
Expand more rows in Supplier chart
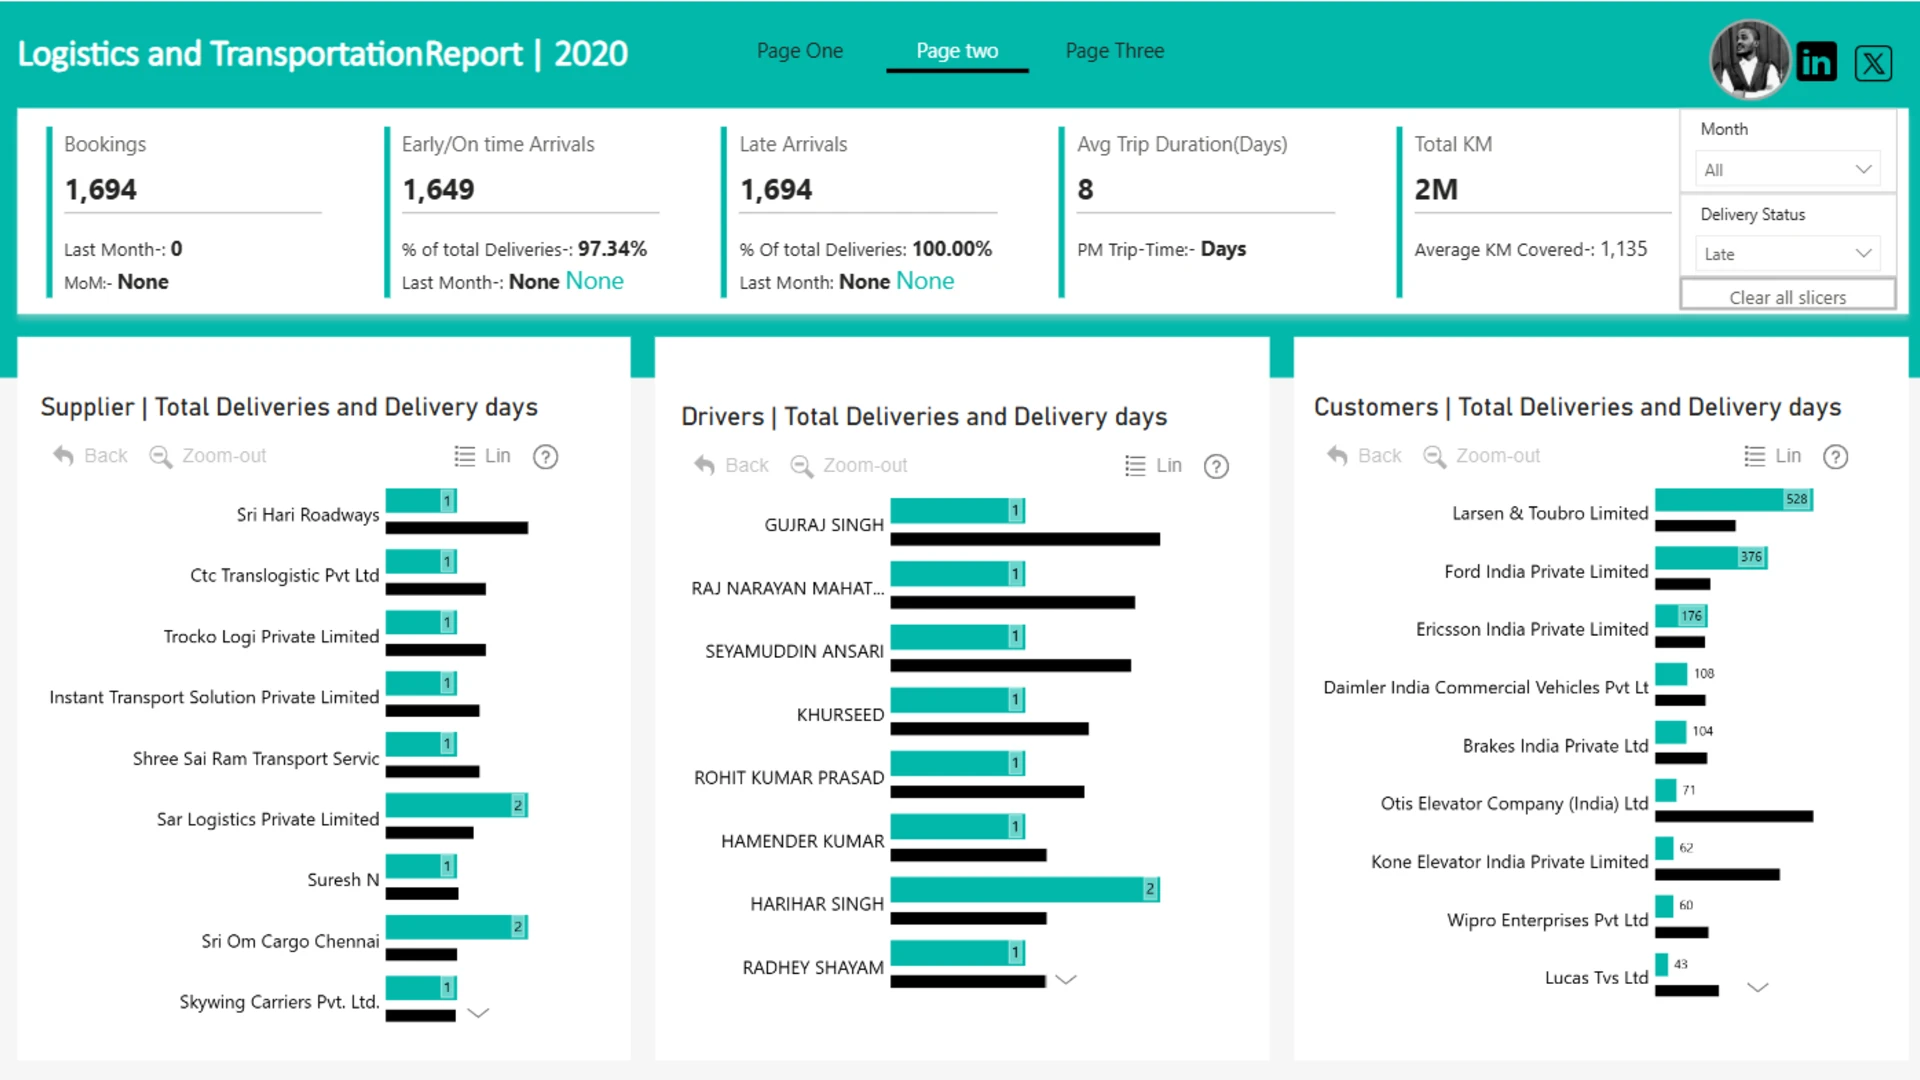(478, 1013)
